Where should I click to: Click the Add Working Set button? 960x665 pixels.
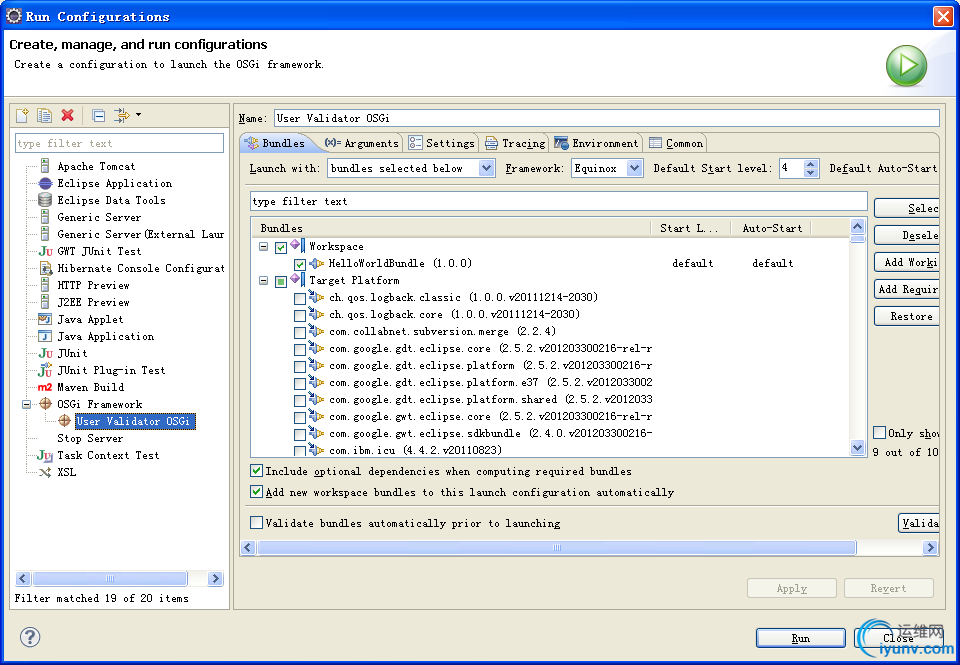[x=907, y=262]
